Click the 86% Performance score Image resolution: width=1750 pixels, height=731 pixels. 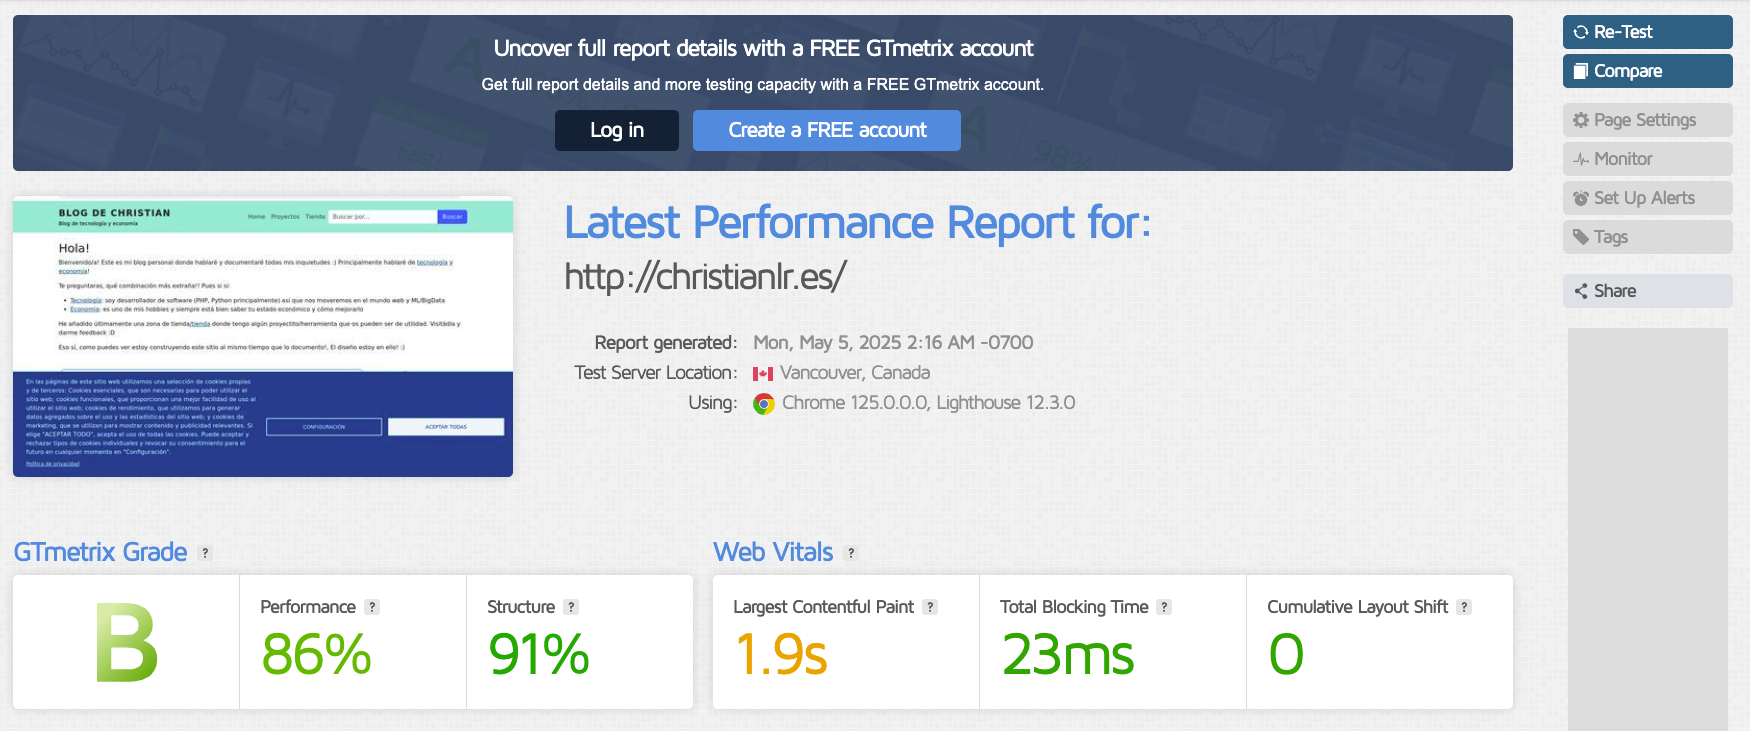pos(316,655)
